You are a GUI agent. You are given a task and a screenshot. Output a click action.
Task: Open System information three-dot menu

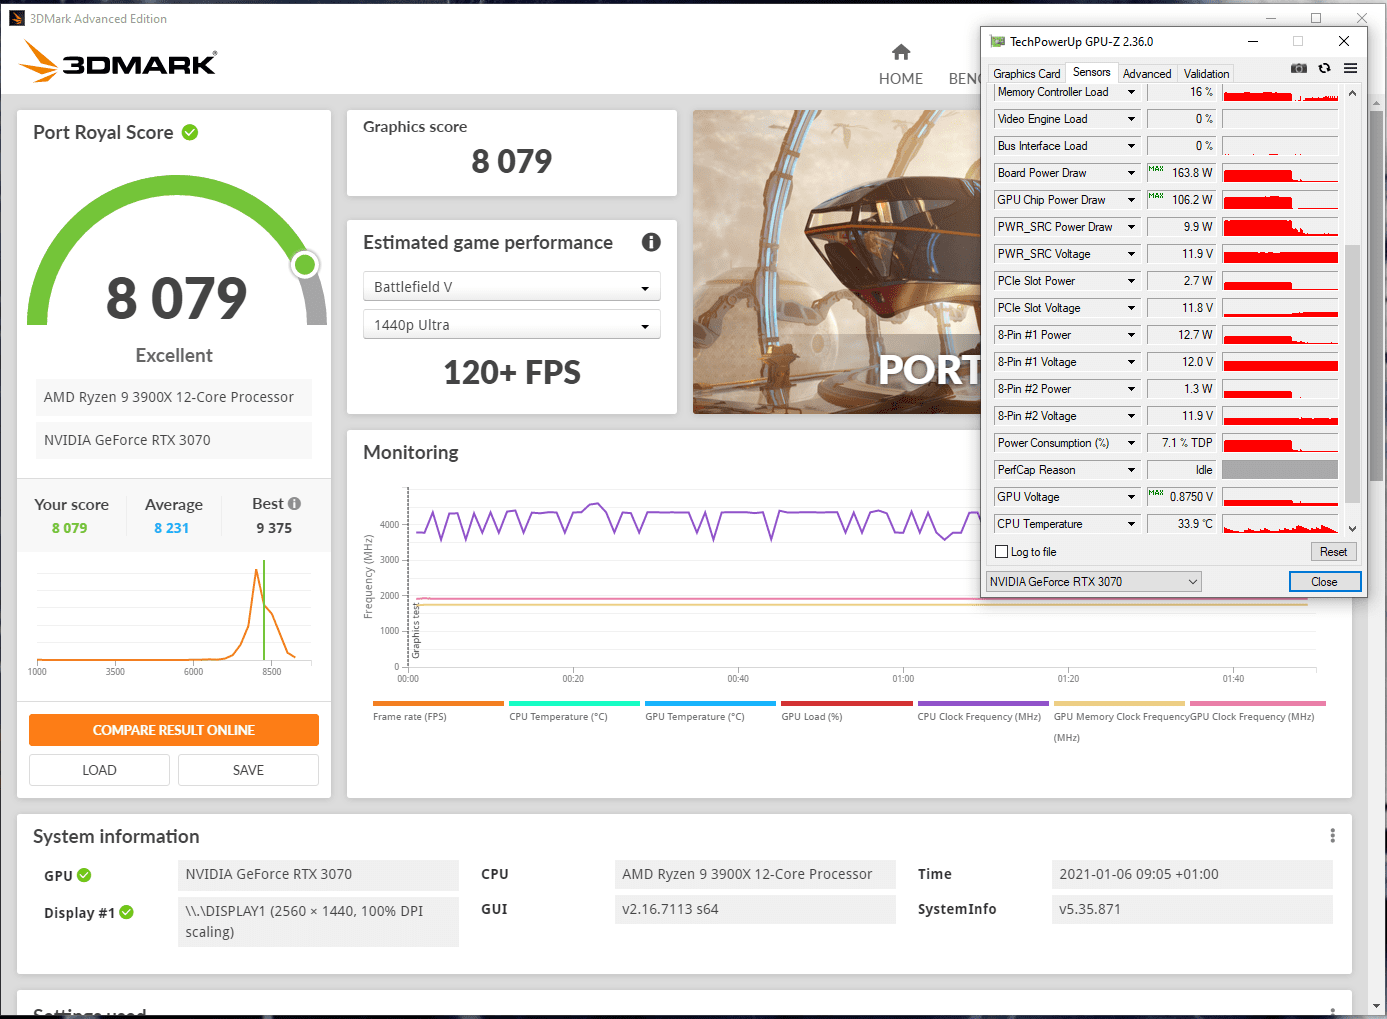point(1332,836)
